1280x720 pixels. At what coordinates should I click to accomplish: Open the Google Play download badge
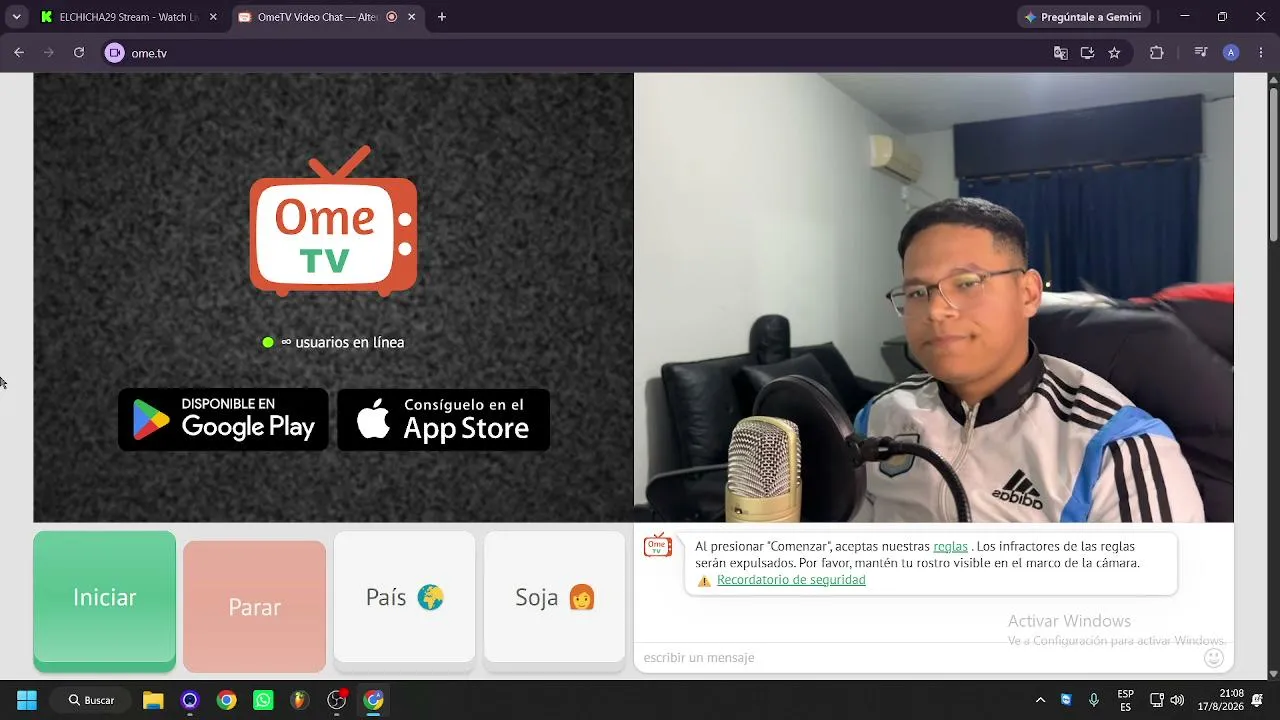[223, 420]
